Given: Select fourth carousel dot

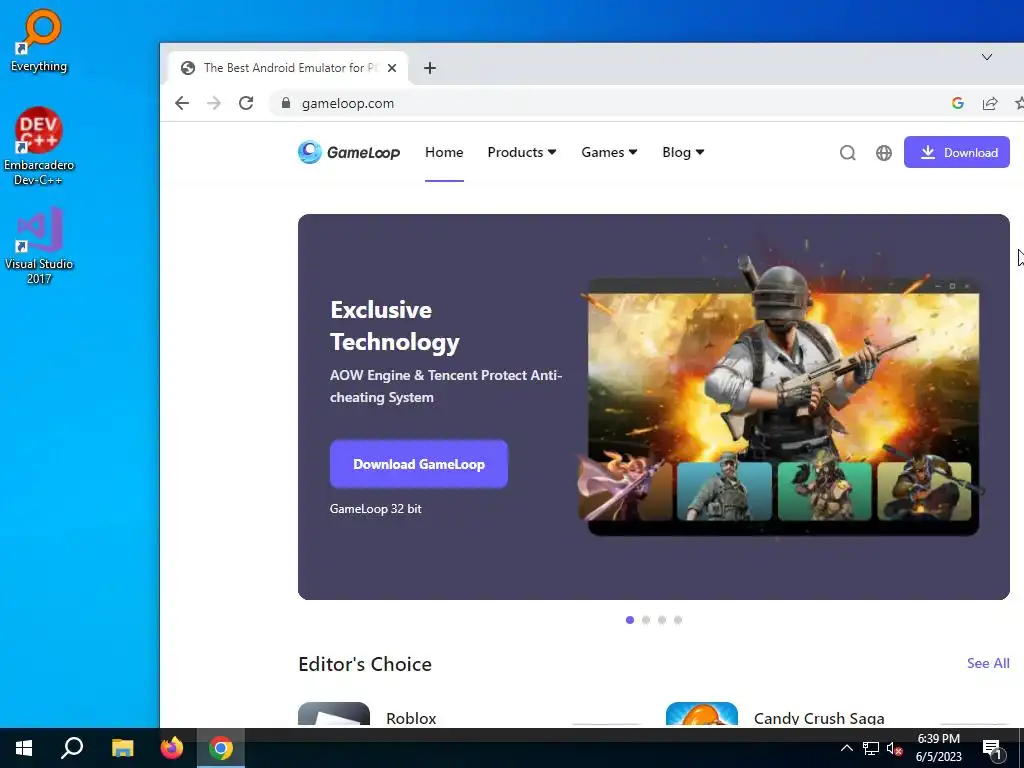Looking at the screenshot, I should point(678,620).
